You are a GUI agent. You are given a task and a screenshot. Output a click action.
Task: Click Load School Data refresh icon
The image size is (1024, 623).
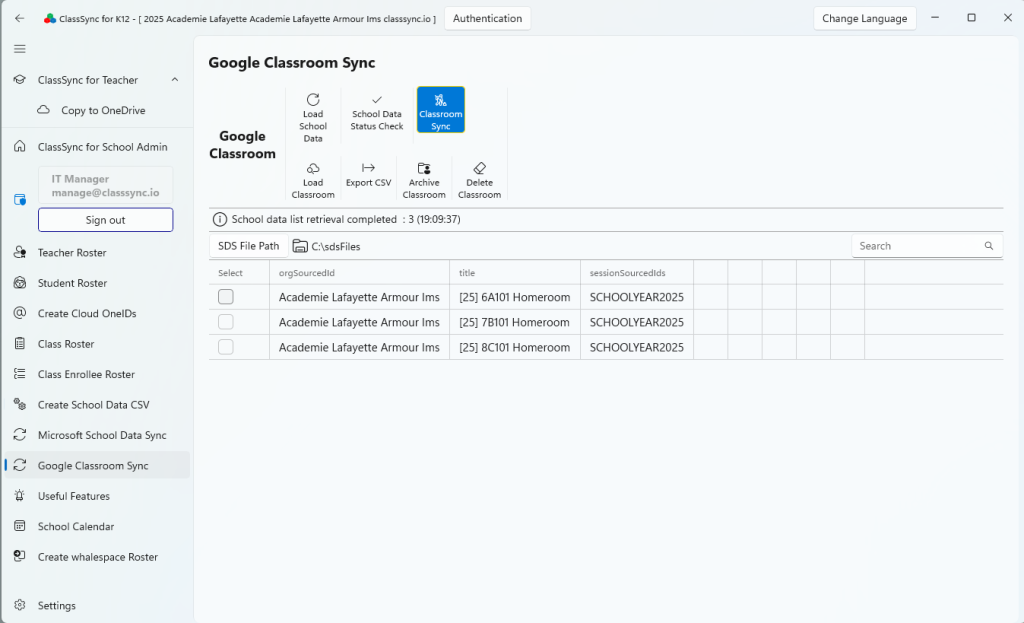tap(313, 99)
